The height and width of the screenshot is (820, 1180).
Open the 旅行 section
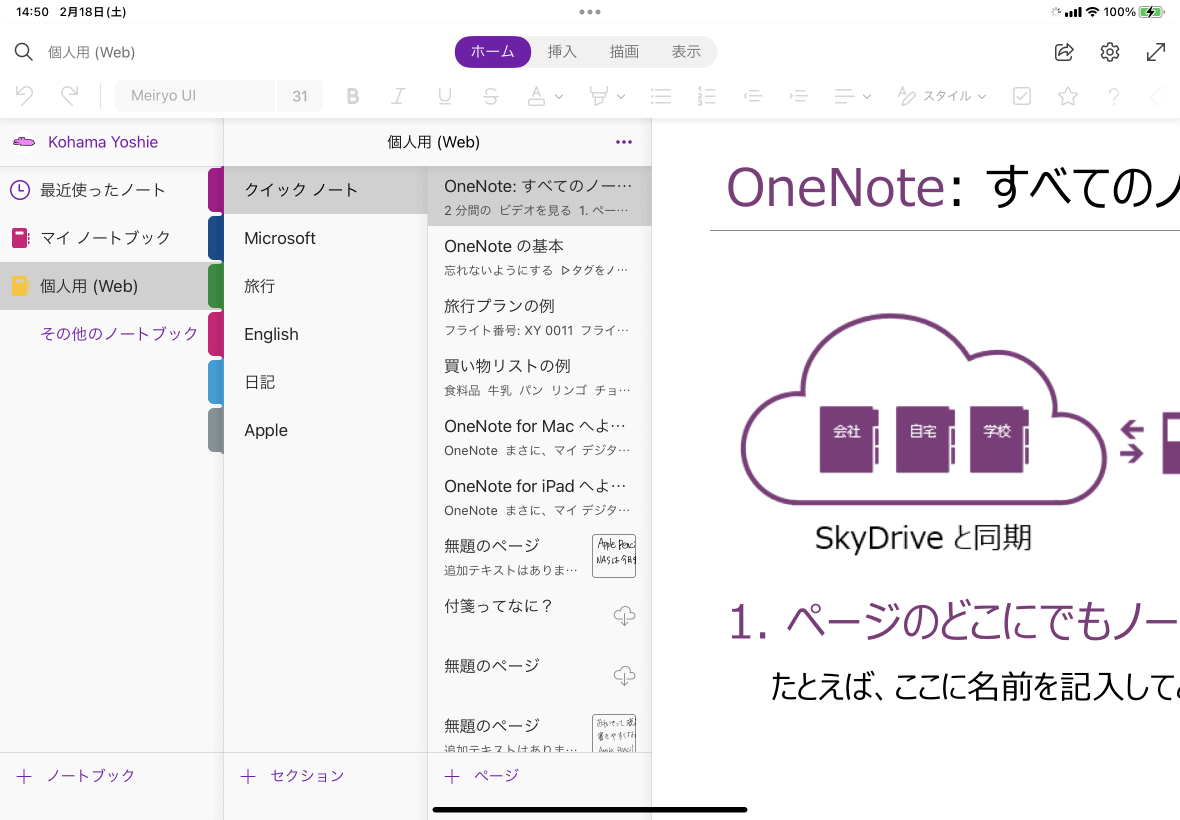[325, 286]
